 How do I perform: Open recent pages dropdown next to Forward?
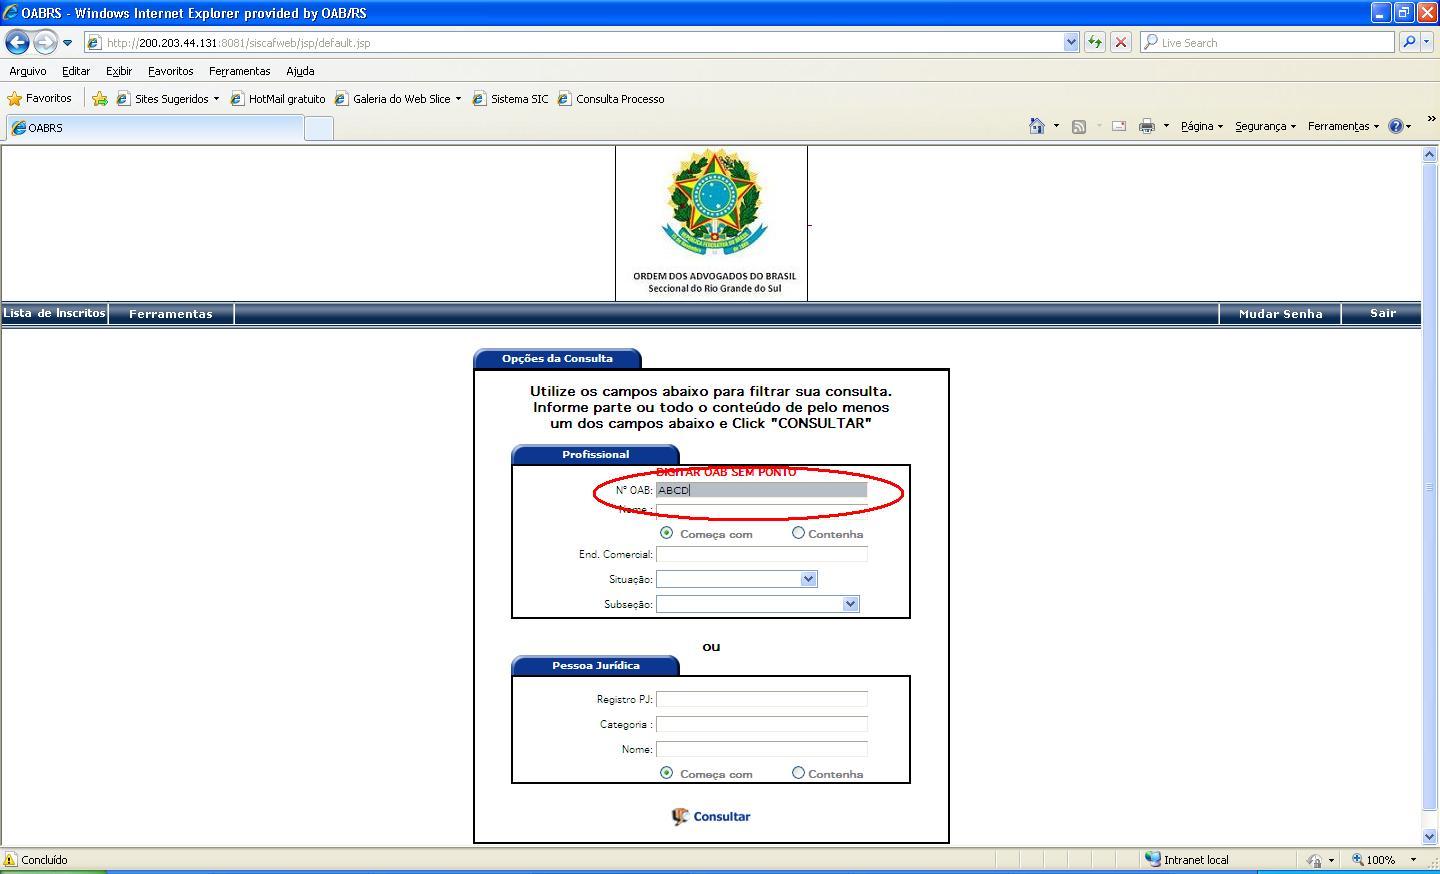click(67, 43)
